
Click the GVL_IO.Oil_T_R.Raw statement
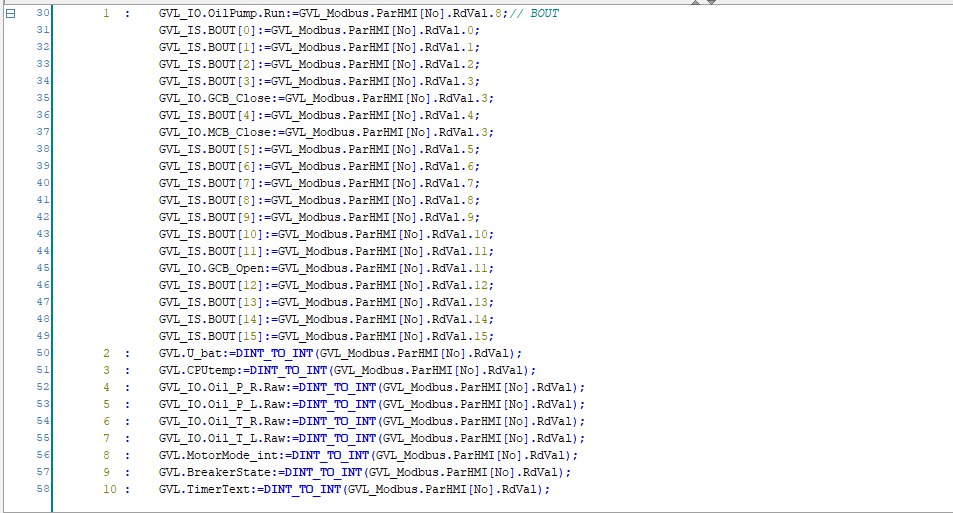pos(372,422)
